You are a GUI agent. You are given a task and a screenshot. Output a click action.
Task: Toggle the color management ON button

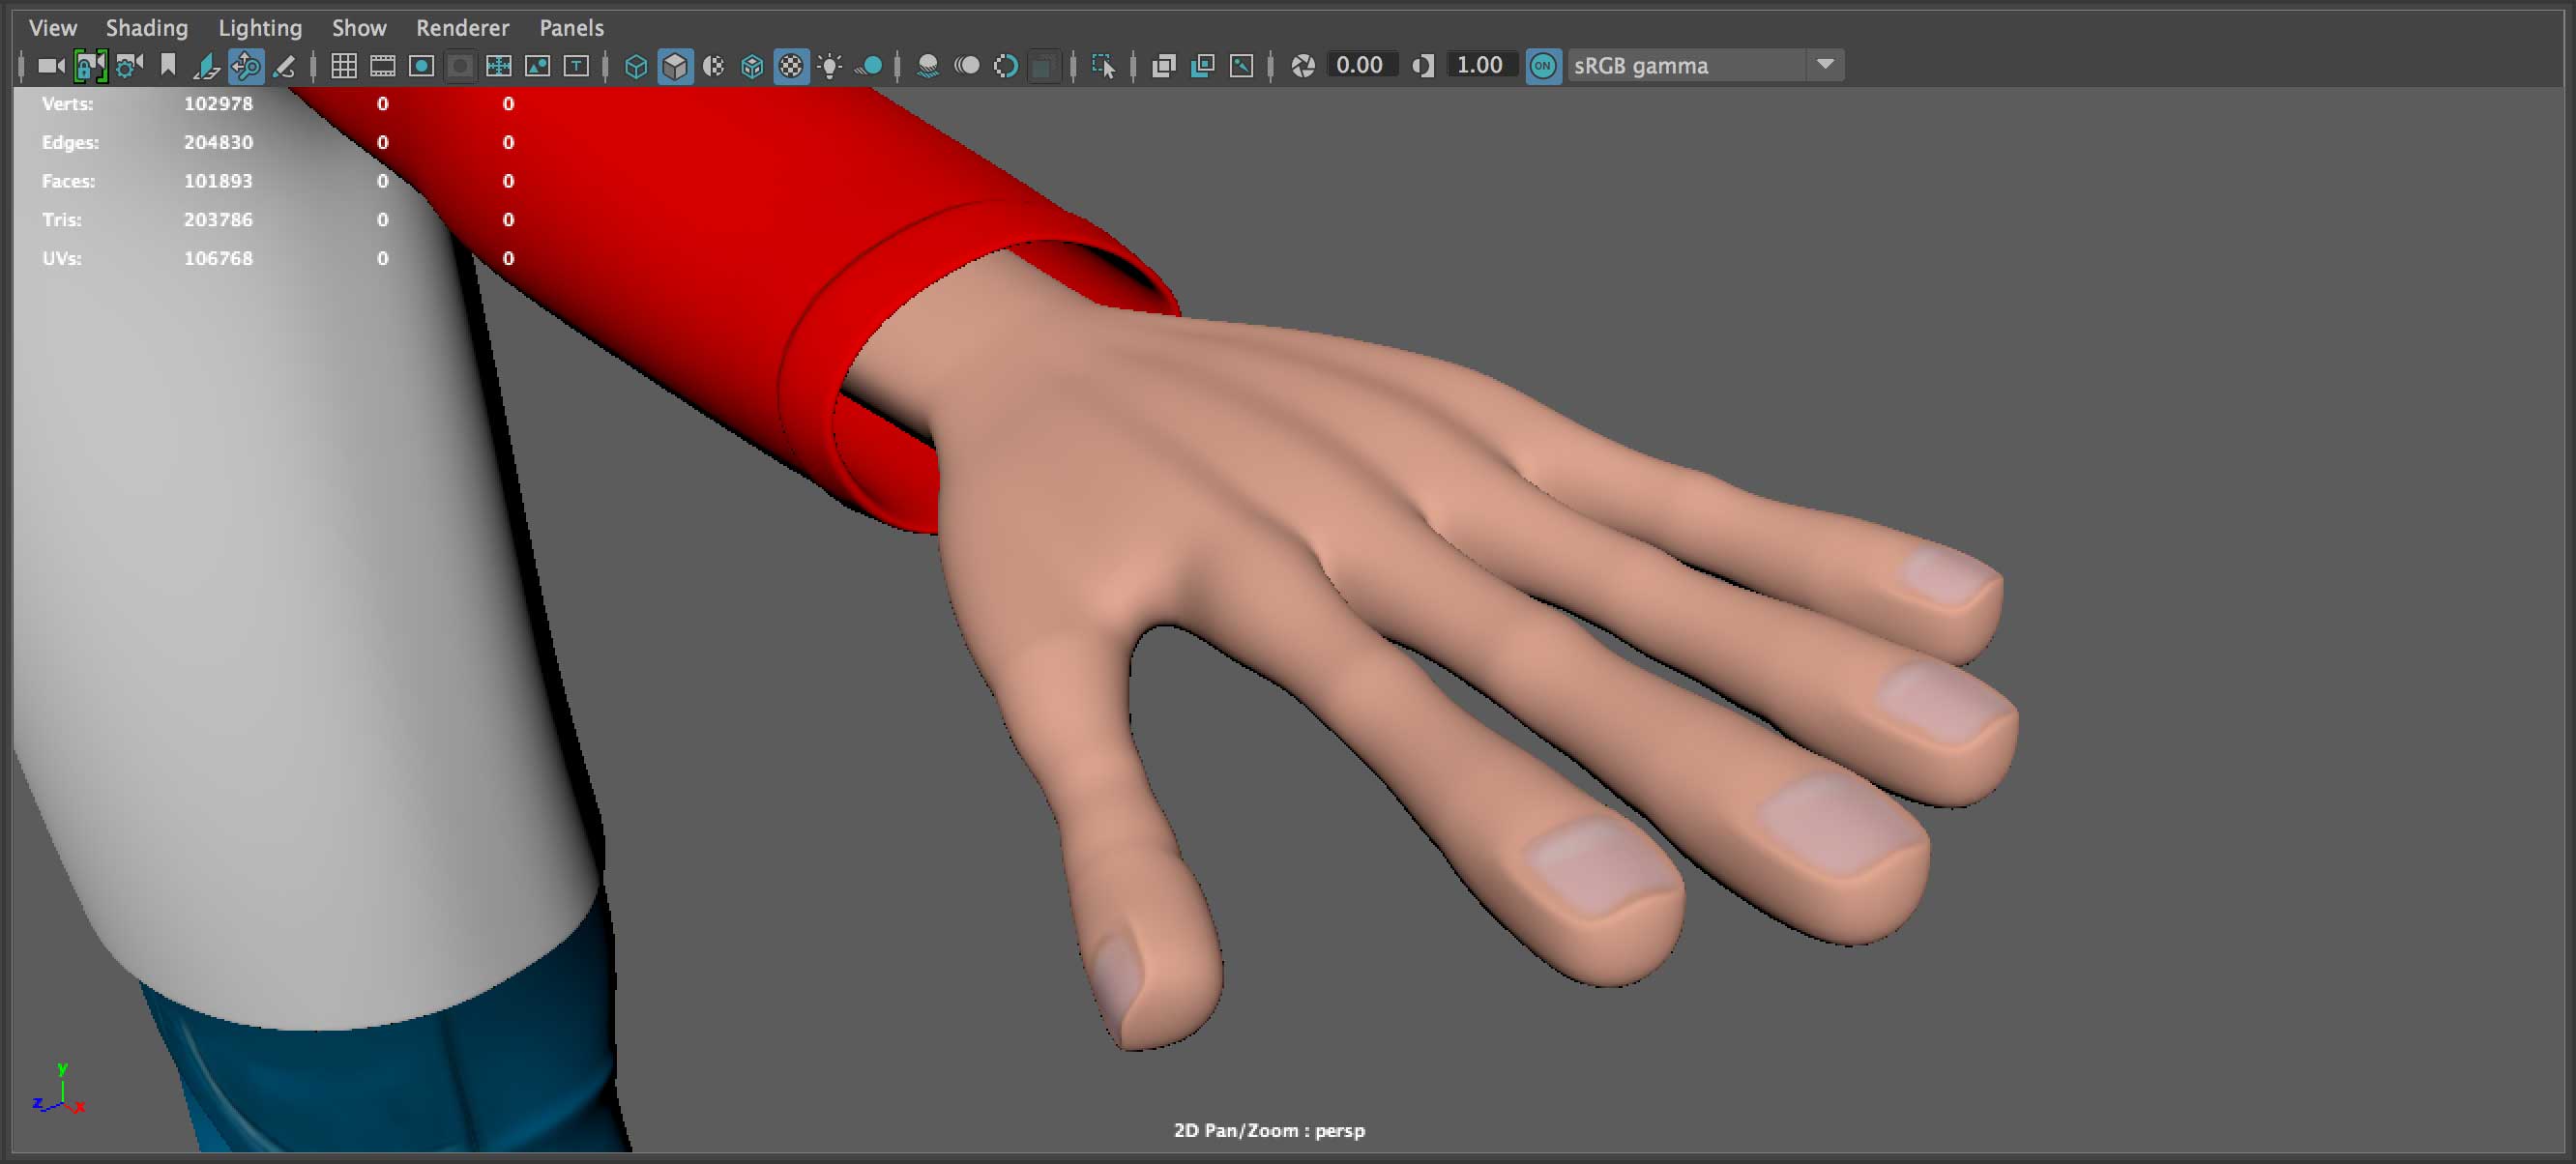(1543, 66)
